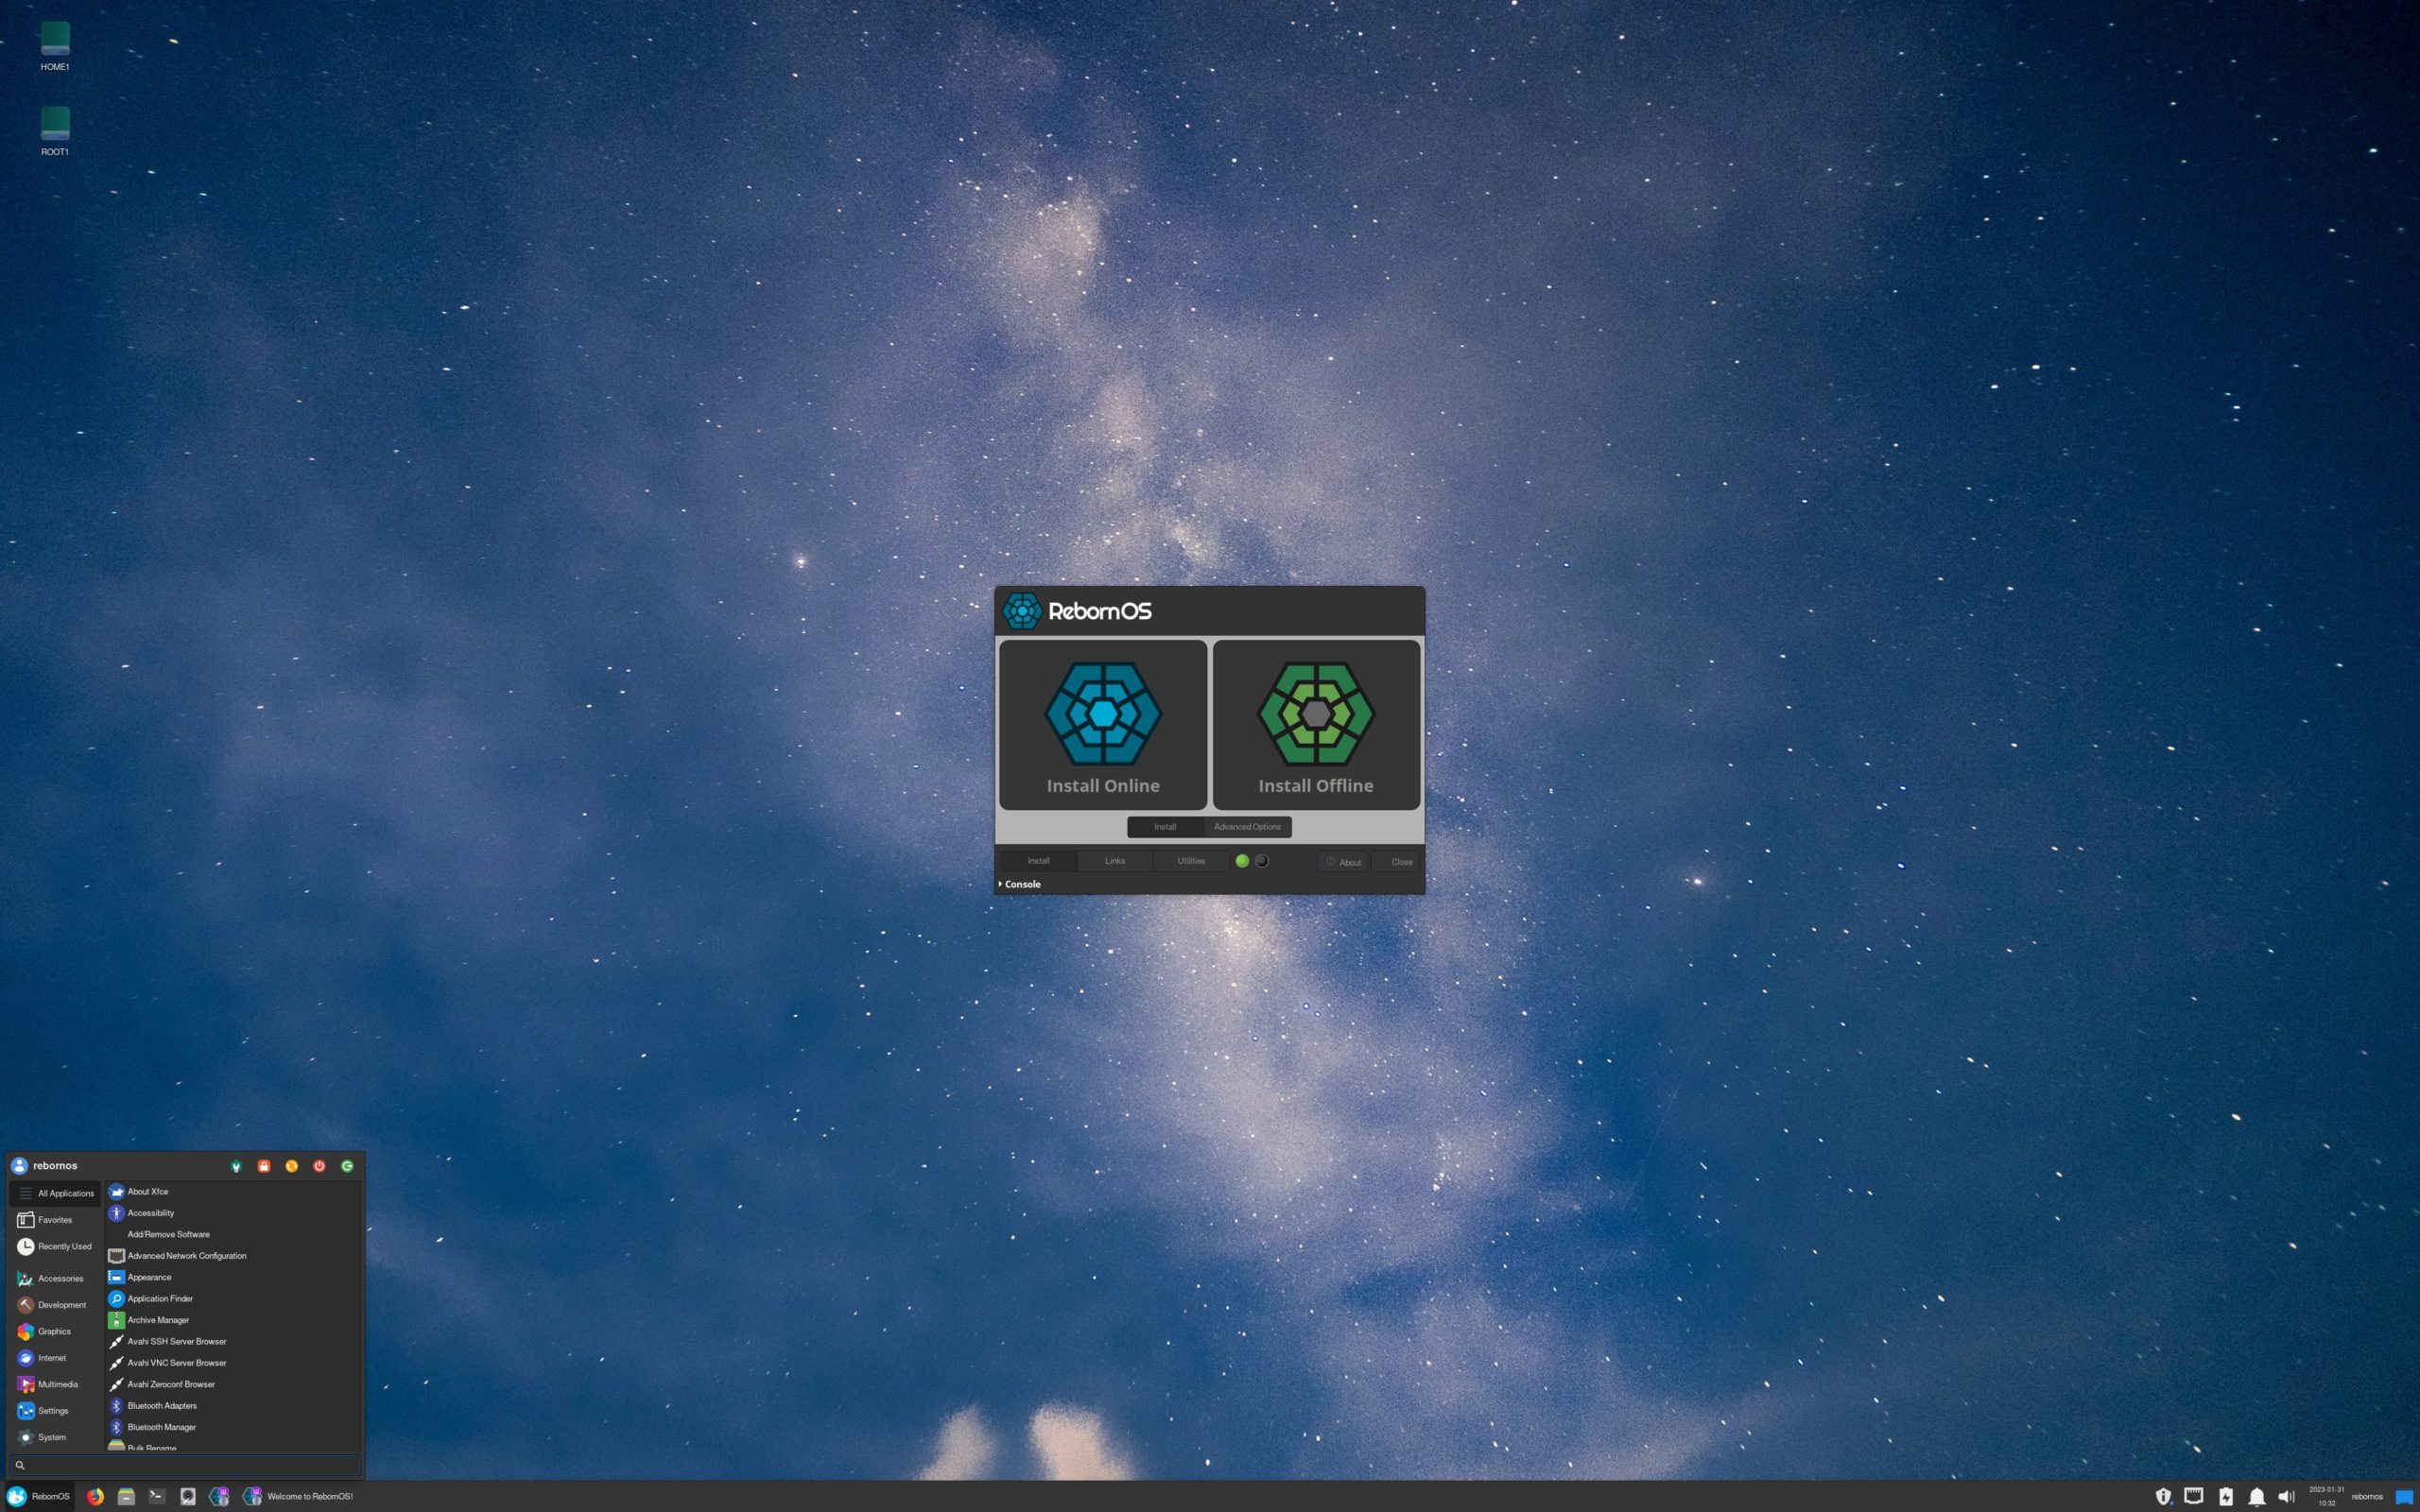Click the About button in installer
Screen dimensions: 2420x1512
(1343, 862)
